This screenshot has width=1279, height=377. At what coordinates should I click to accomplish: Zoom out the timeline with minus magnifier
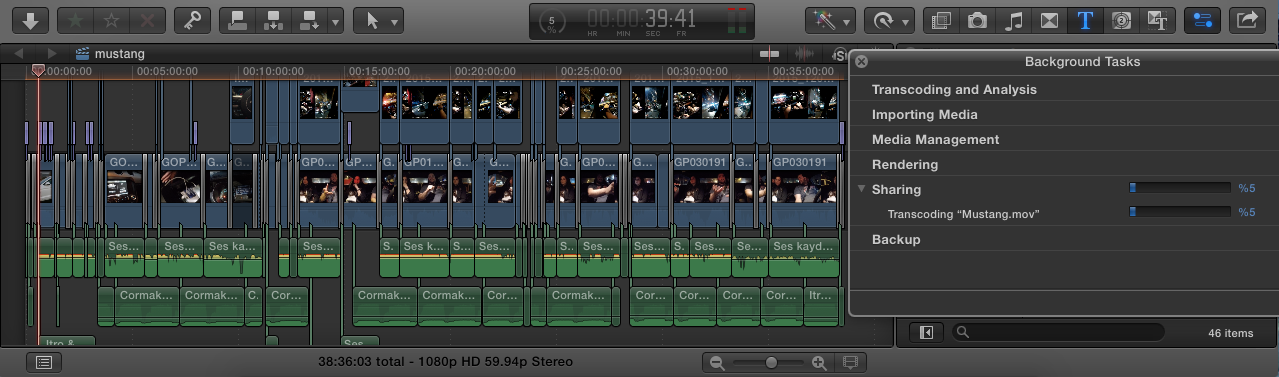point(717,362)
